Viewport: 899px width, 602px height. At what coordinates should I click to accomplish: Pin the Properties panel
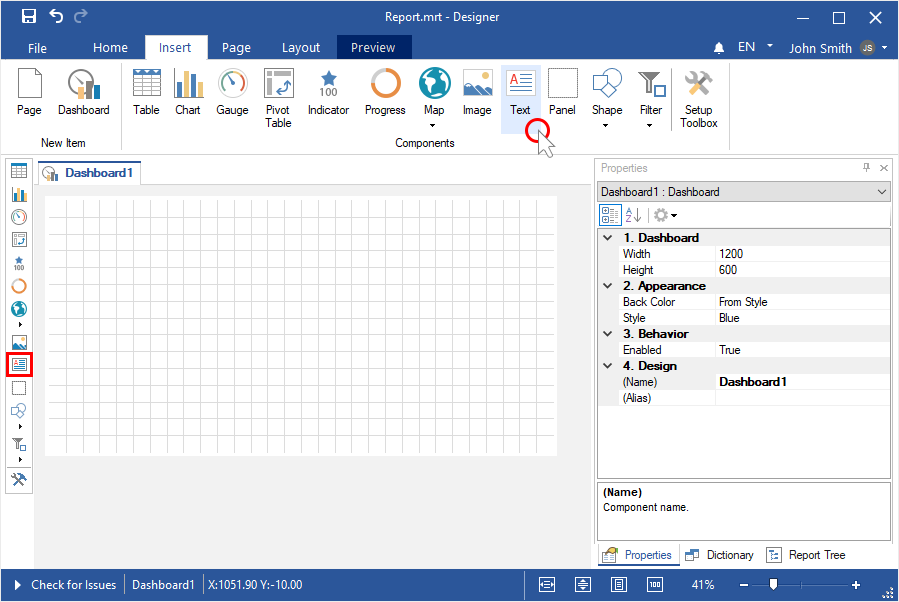(x=866, y=168)
